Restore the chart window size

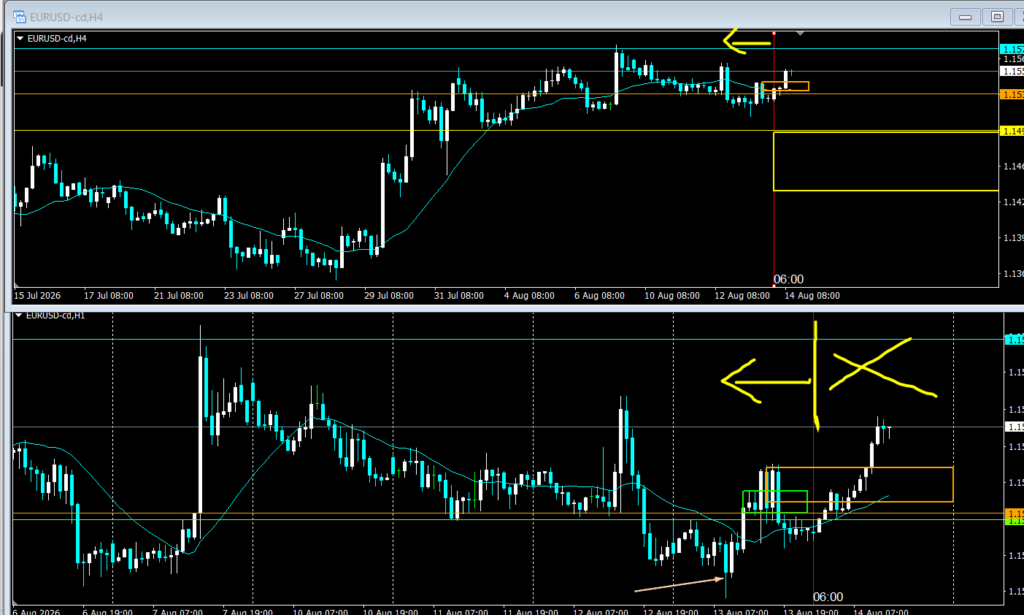tap(997, 17)
